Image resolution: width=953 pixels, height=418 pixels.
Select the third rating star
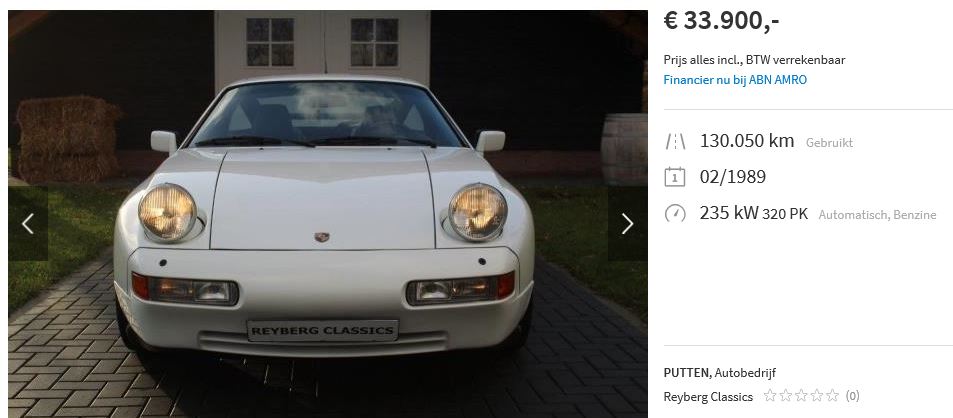pyautogui.click(x=801, y=396)
